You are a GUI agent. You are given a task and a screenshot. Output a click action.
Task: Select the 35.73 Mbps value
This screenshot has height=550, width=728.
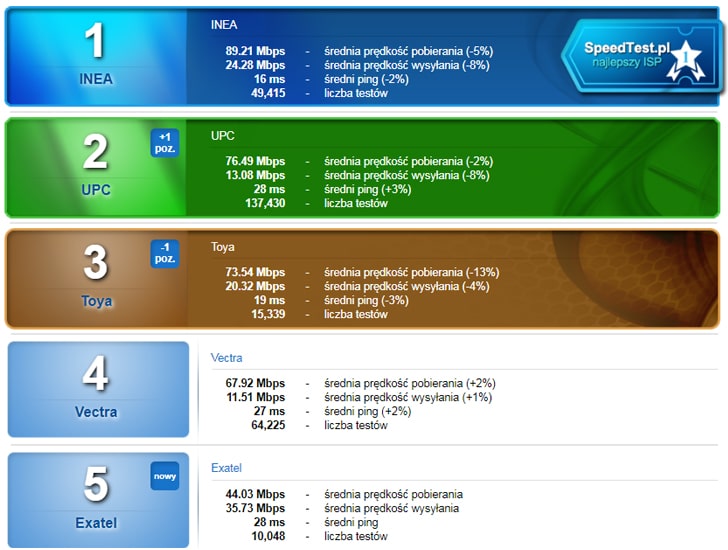coord(255,508)
